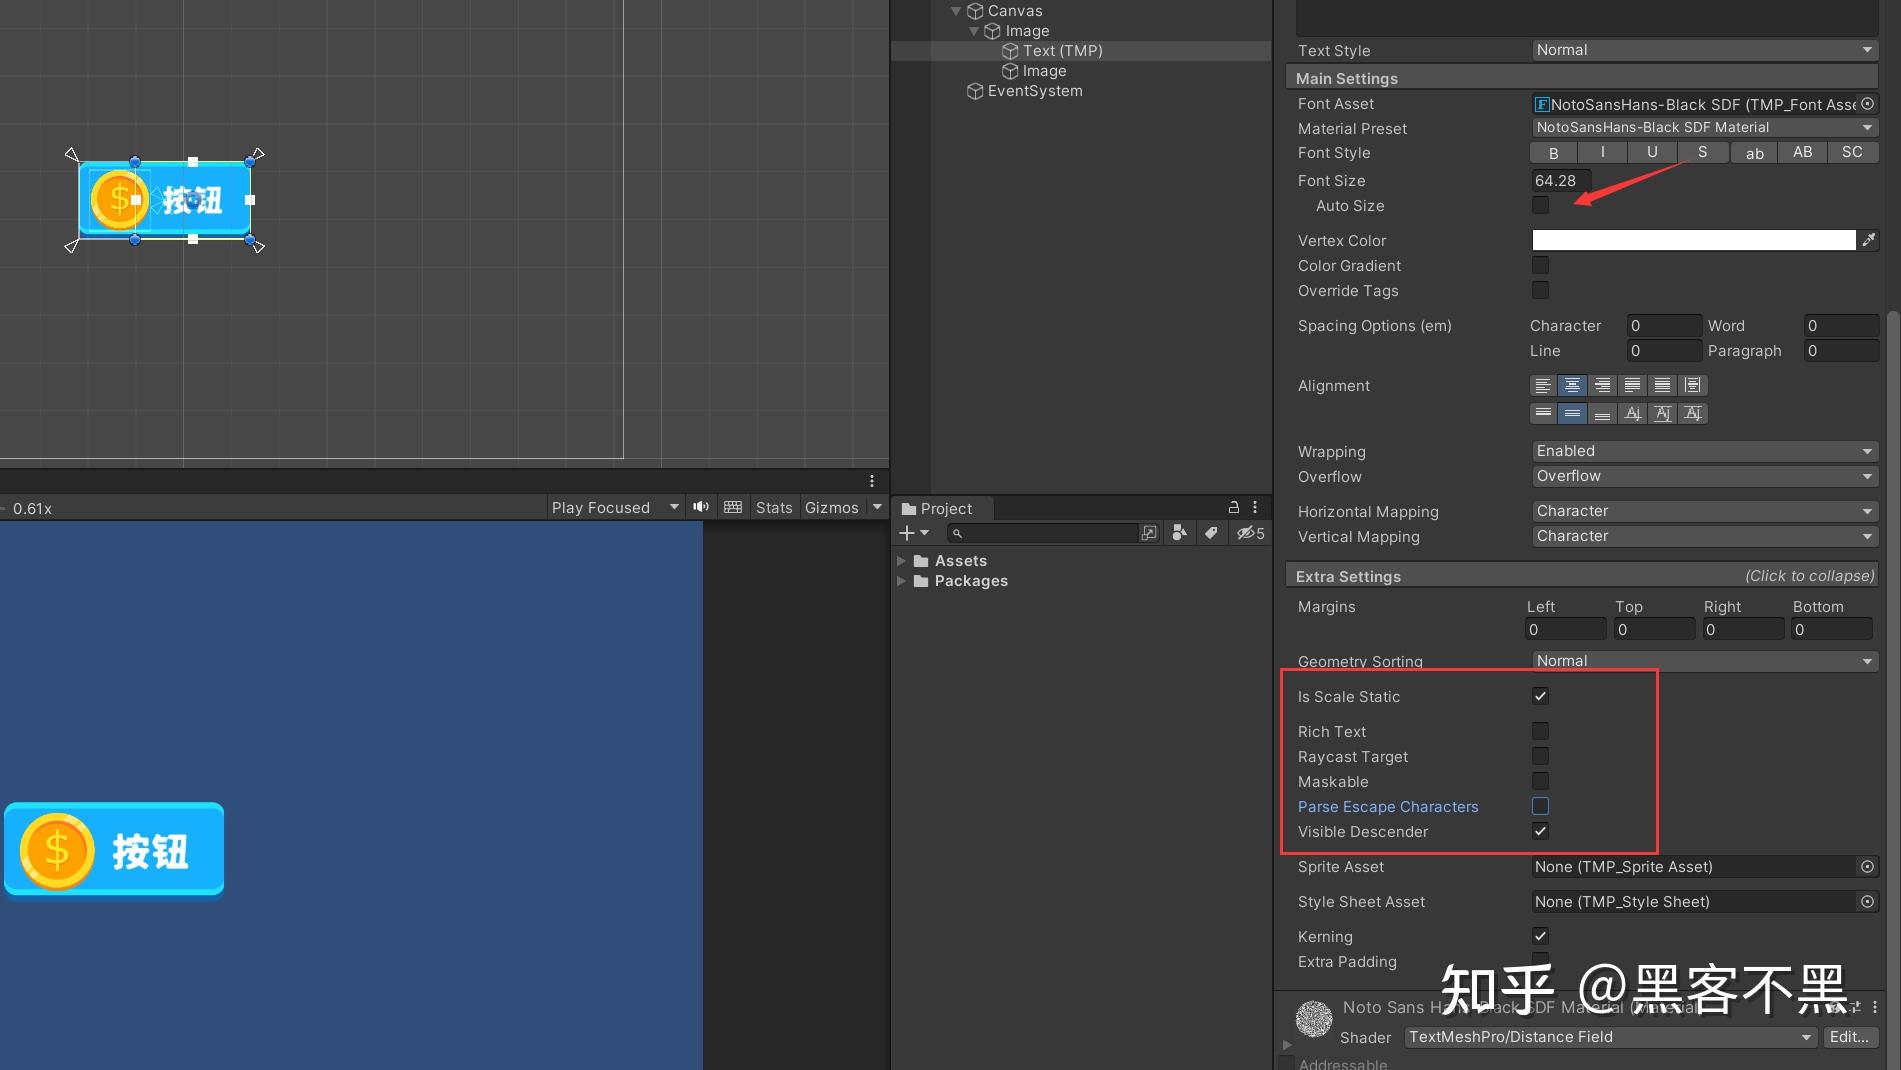Click the search by label tag icon
Viewport: 1901px width, 1070px height.
(1211, 533)
